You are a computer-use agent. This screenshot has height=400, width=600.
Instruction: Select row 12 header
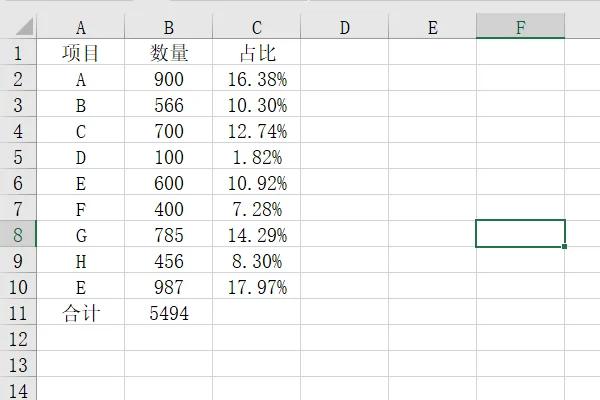coord(18,338)
